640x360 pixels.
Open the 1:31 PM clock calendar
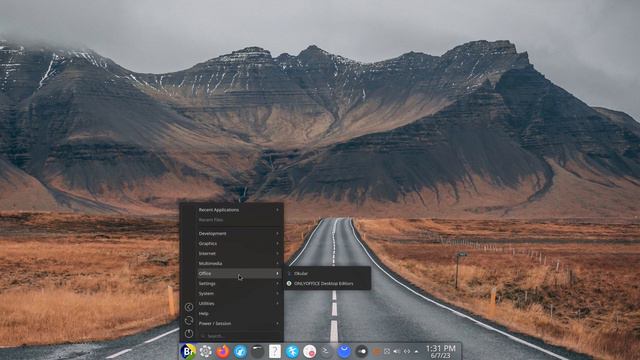(x=441, y=351)
